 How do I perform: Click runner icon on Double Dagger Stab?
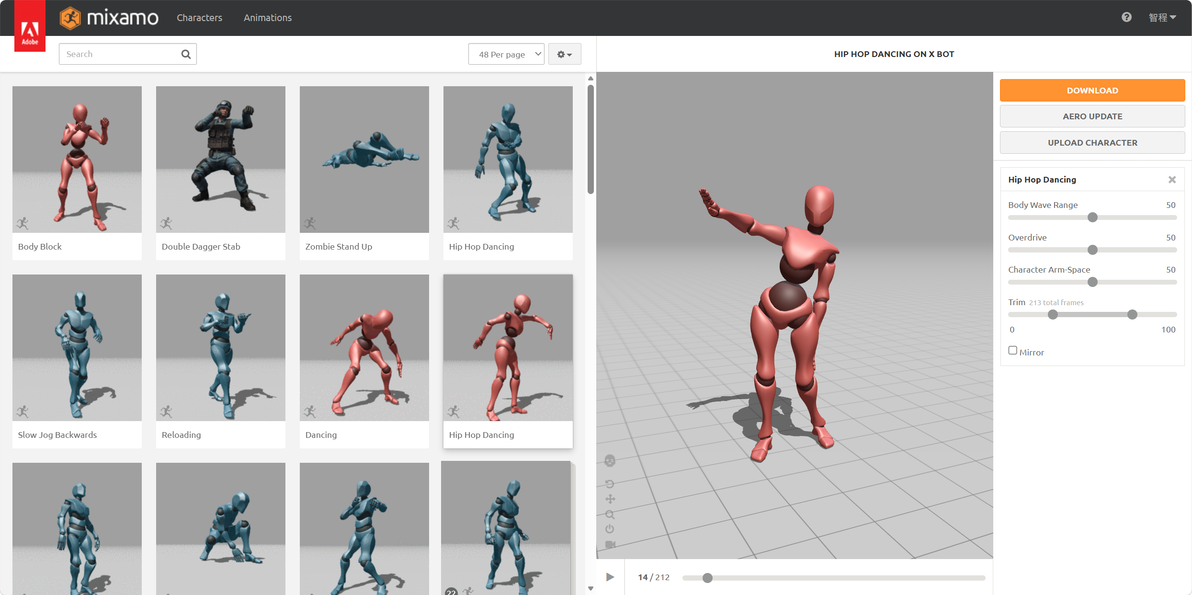pyautogui.click(x=166, y=223)
